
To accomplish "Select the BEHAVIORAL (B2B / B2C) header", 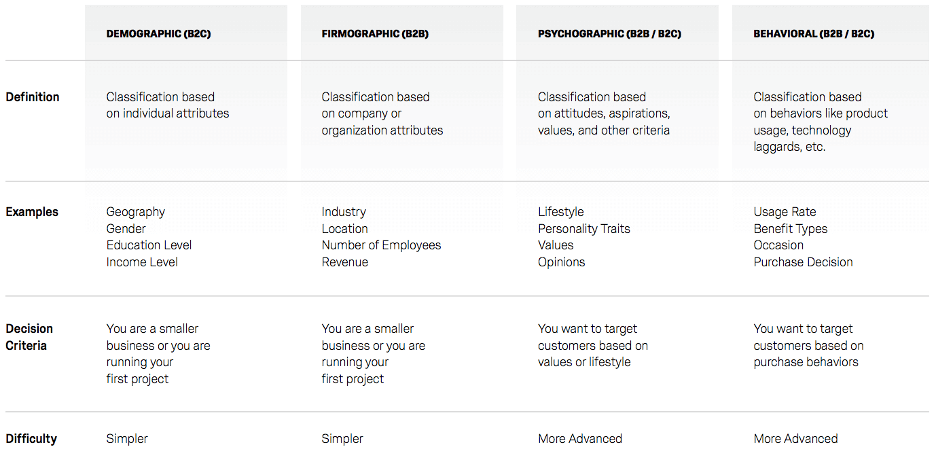I will (814, 34).
